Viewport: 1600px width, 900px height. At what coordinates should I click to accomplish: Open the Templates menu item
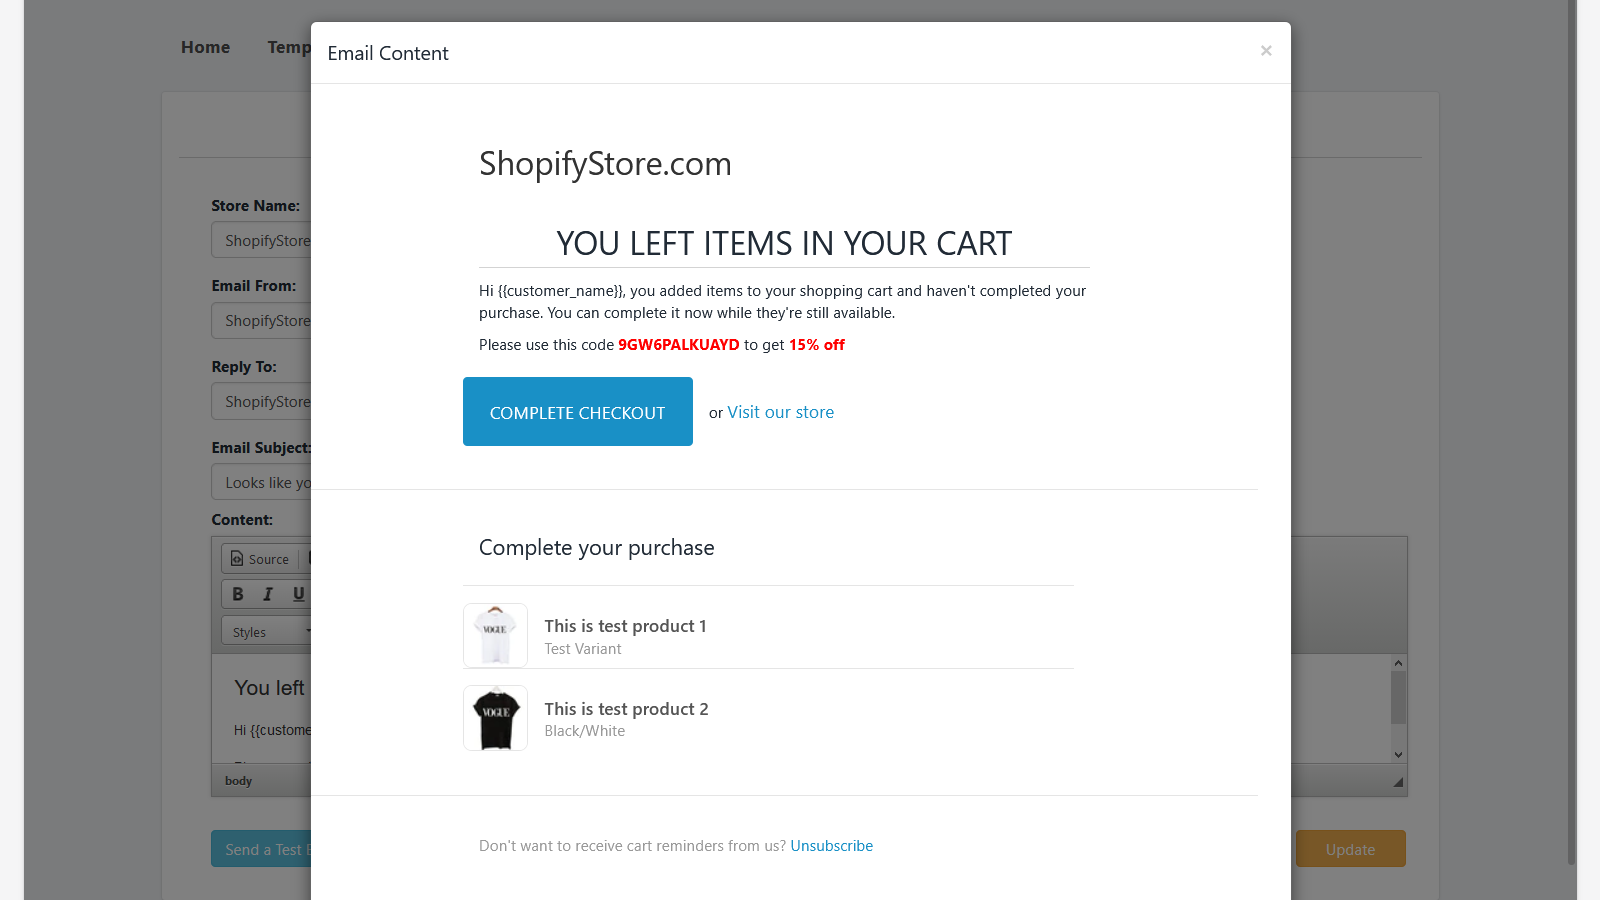(x=289, y=47)
